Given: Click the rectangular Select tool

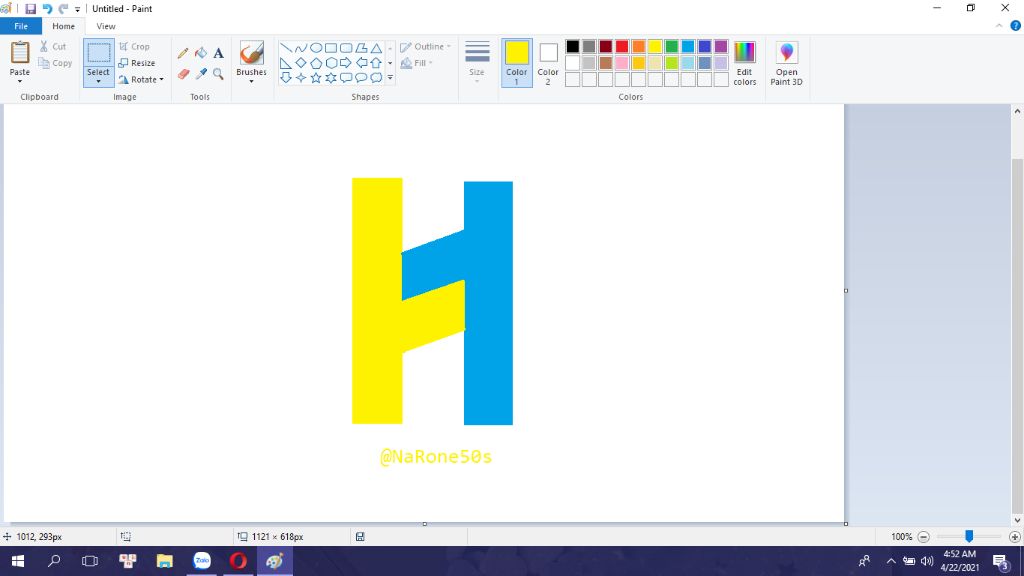Looking at the screenshot, I should 99,53.
